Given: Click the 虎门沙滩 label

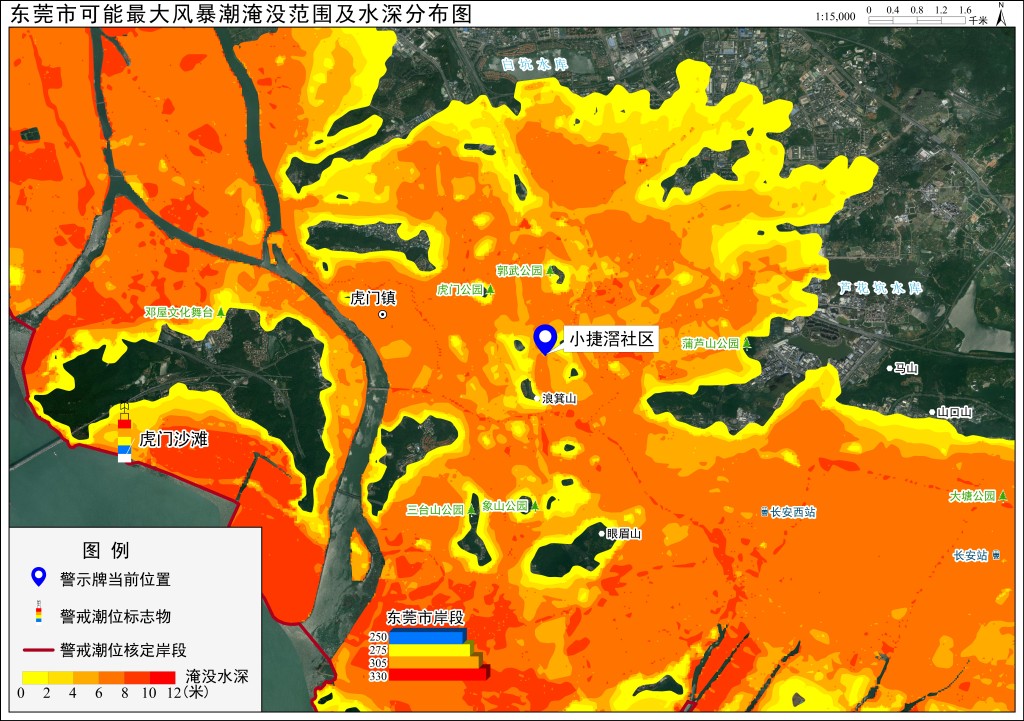Looking at the screenshot, I should [174, 439].
